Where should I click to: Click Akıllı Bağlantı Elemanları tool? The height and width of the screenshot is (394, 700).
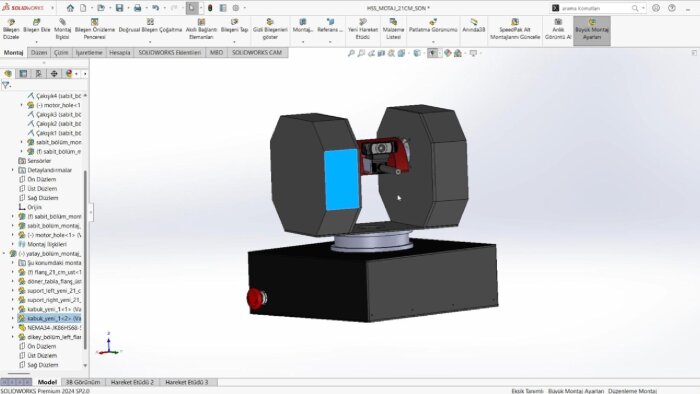tap(201, 29)
